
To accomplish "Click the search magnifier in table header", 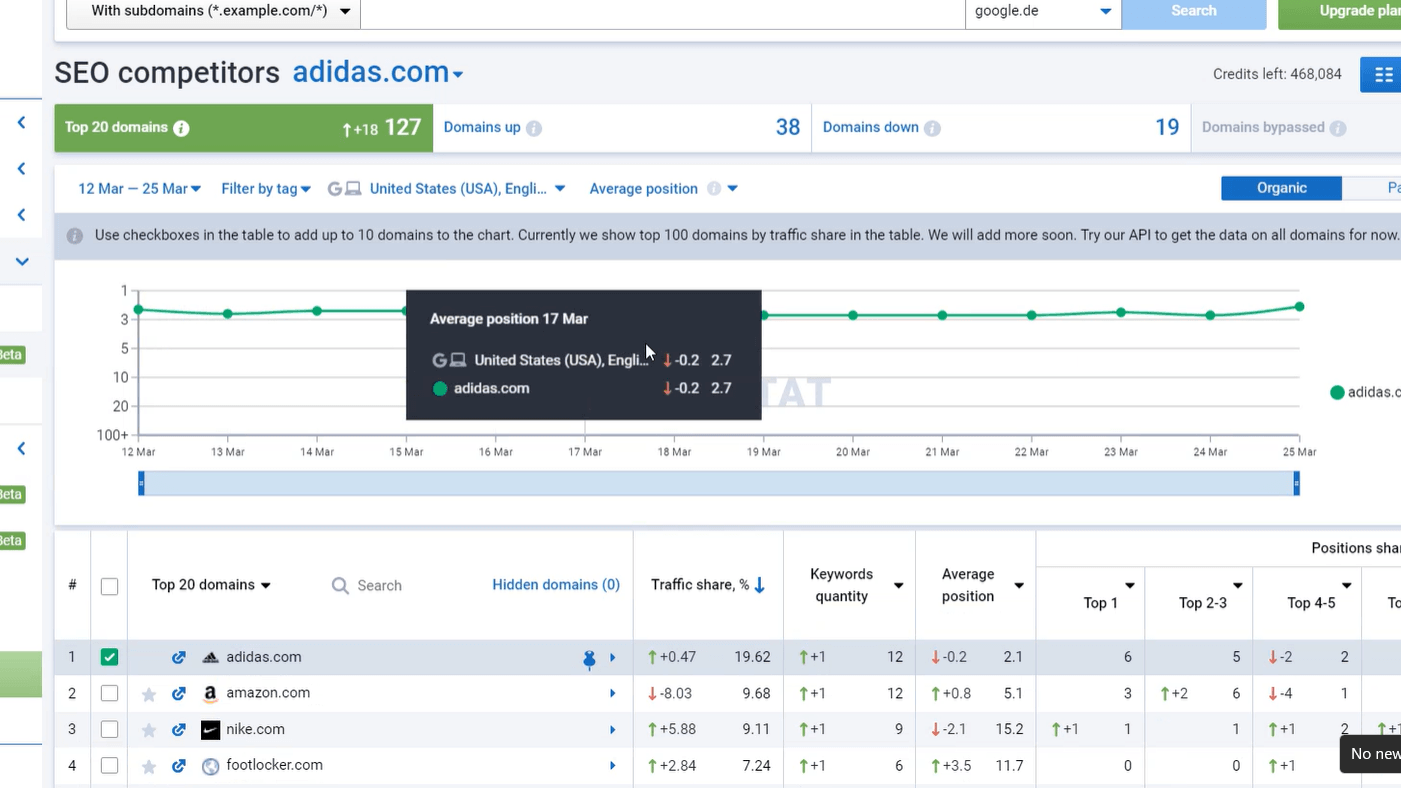I will [x=340, y=585].
